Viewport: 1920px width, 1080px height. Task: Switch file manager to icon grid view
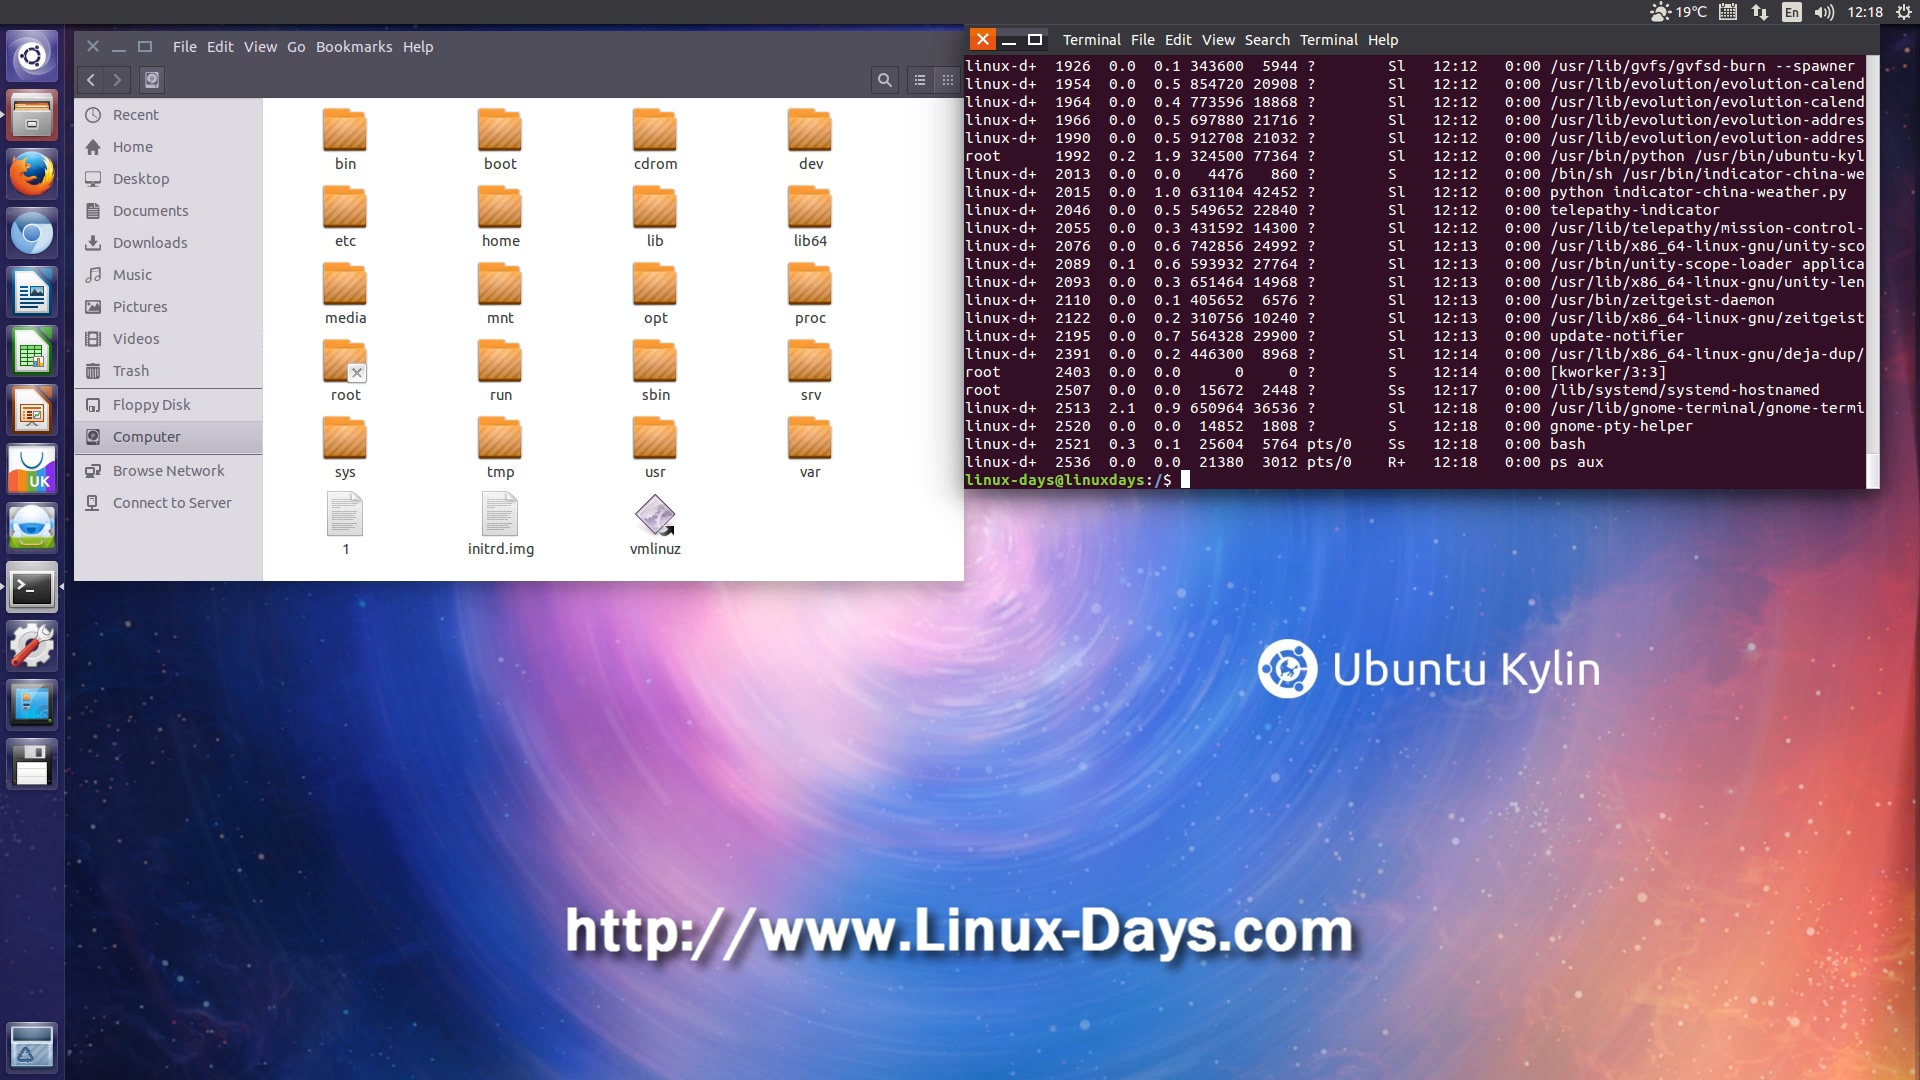click(x=948, y=80)
